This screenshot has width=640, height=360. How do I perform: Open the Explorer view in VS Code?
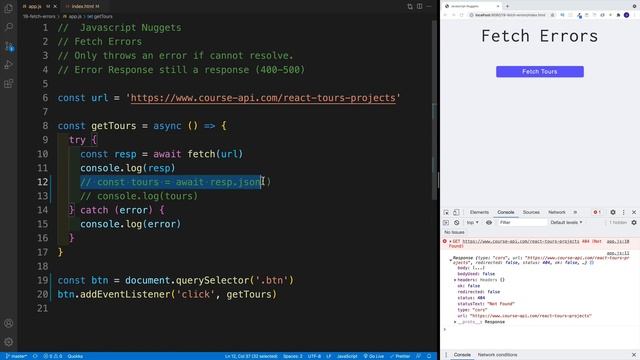(x=9, y=8)
